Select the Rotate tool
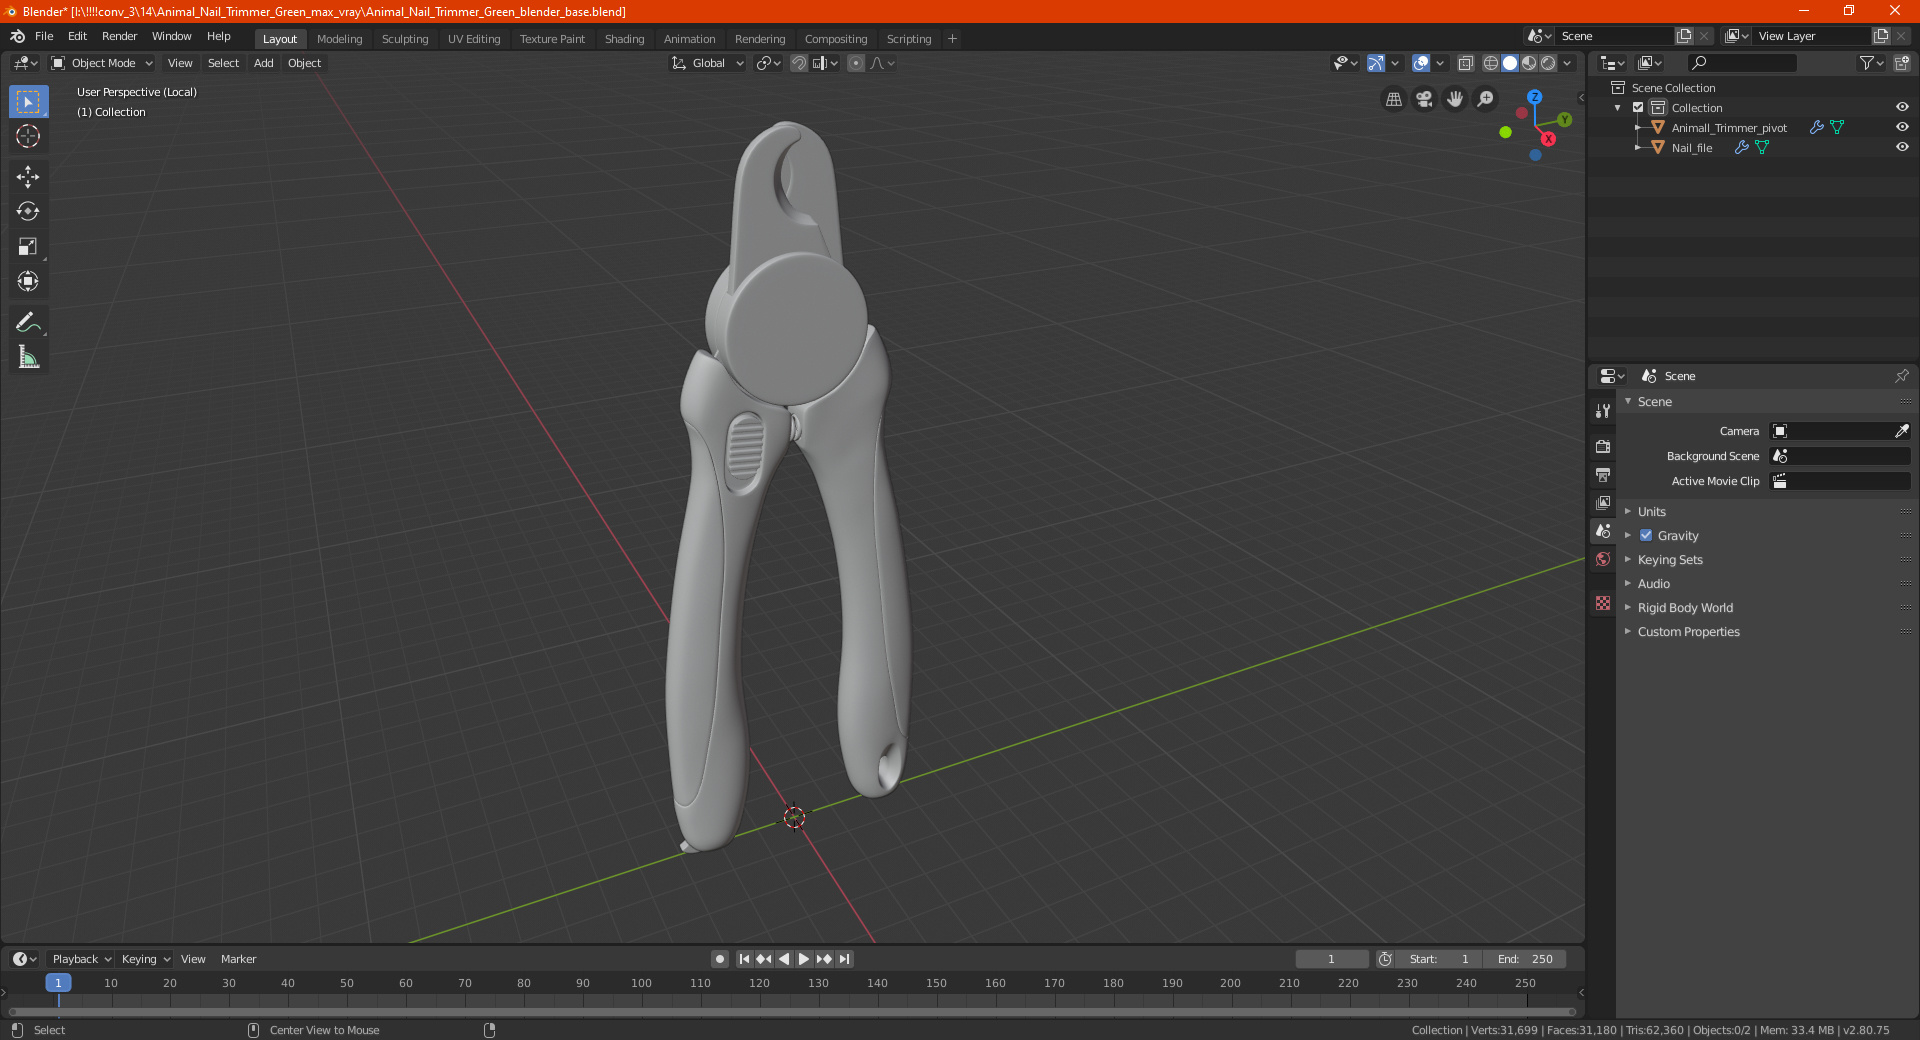Image resolution: width=1920 pixels, height=1040 pixels. (28, 211)
